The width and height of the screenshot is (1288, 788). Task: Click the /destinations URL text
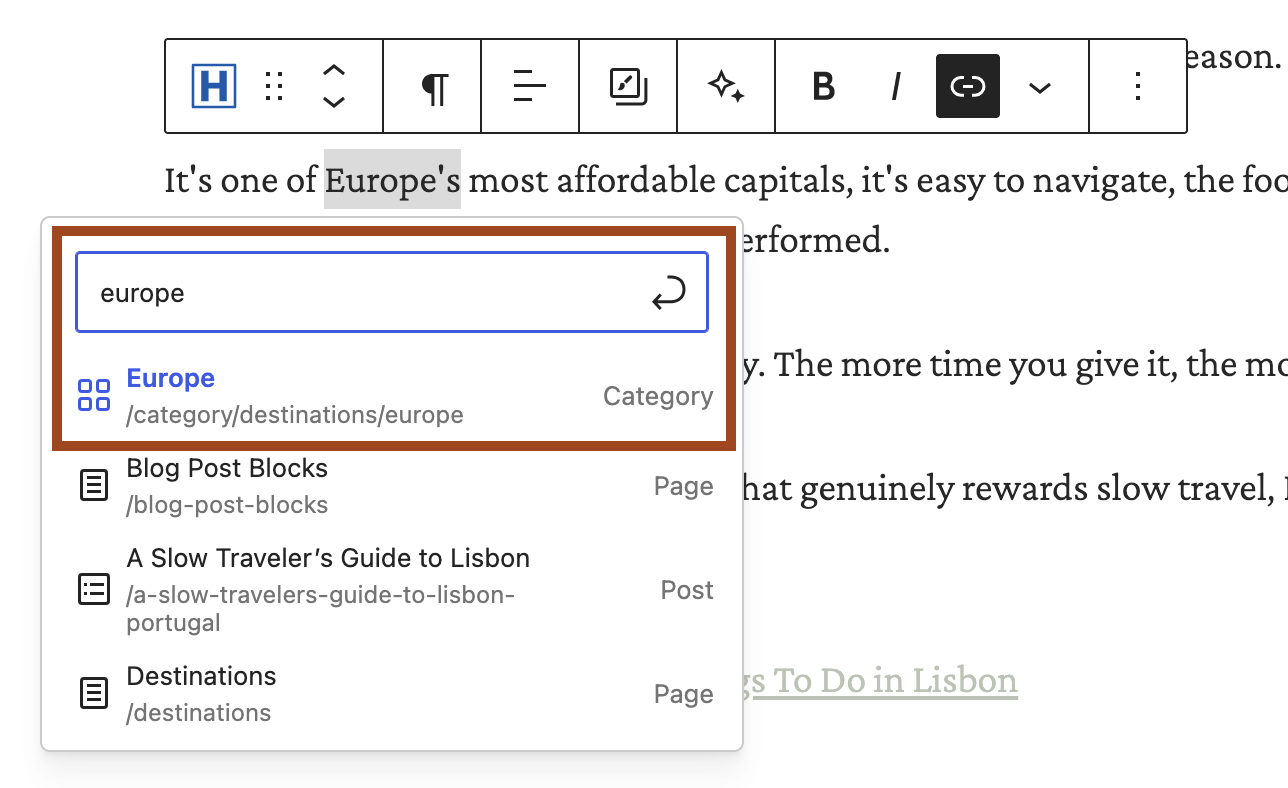pyautogui.click(x=198, y=713)
